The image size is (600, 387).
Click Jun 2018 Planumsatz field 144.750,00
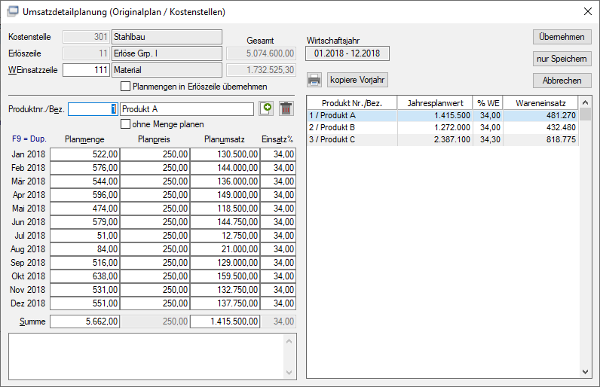pos(225,222)
